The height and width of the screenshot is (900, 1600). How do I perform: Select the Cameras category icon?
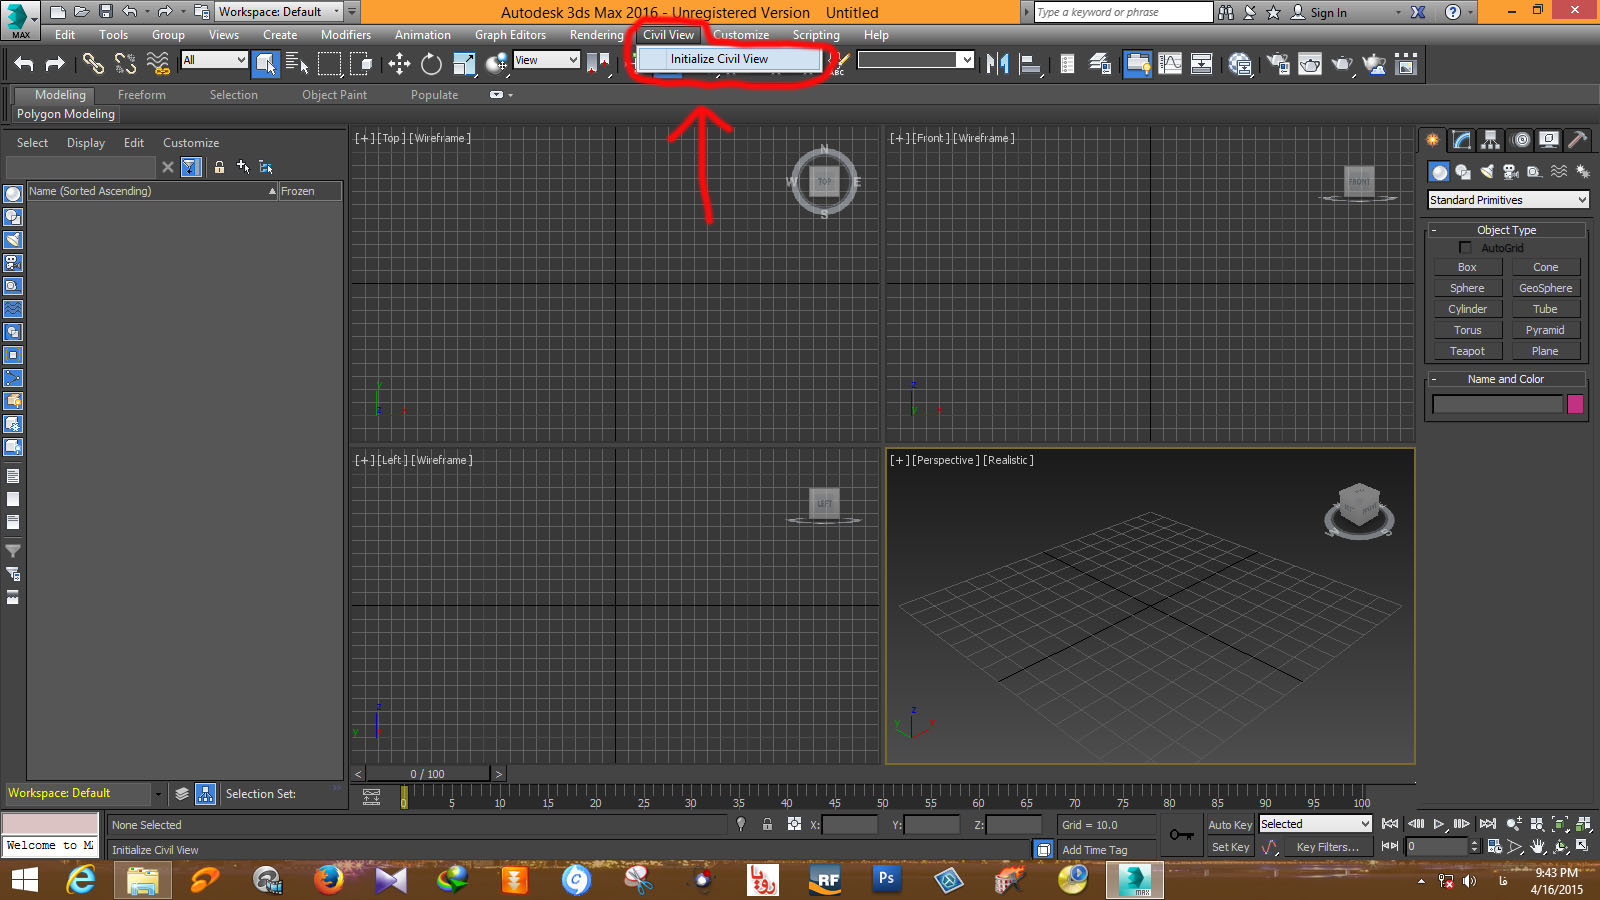[x=1511, y=172]
